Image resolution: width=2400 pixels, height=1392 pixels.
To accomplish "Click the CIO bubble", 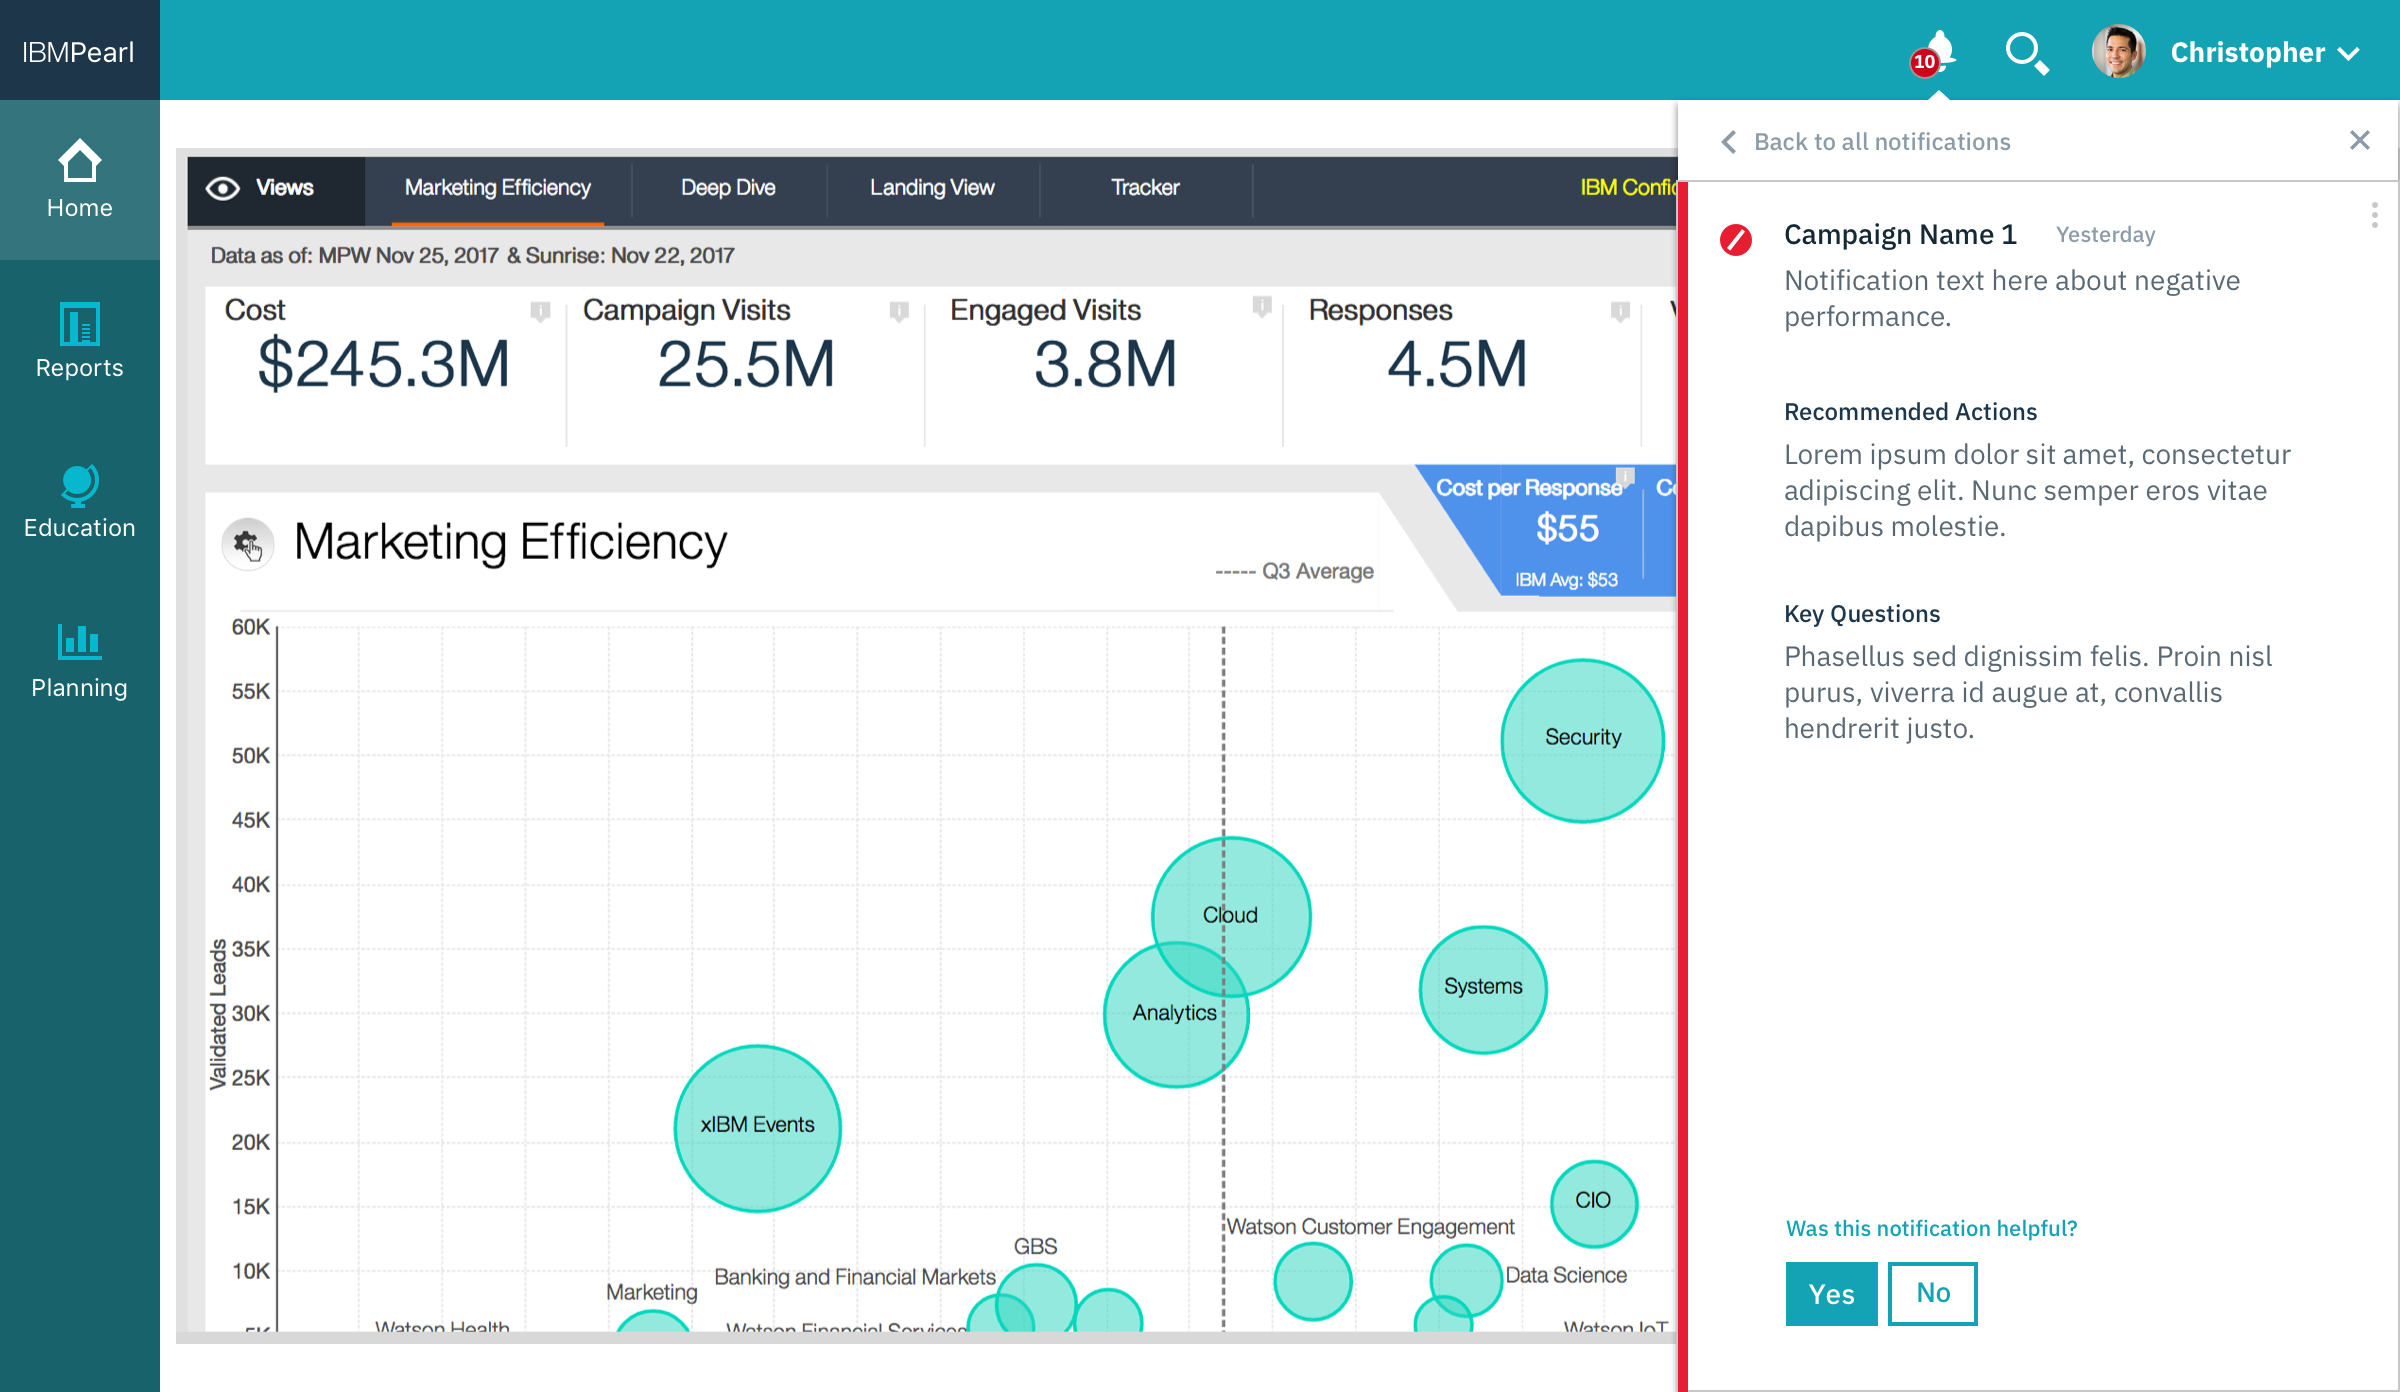I will tap(1594, 1203).
